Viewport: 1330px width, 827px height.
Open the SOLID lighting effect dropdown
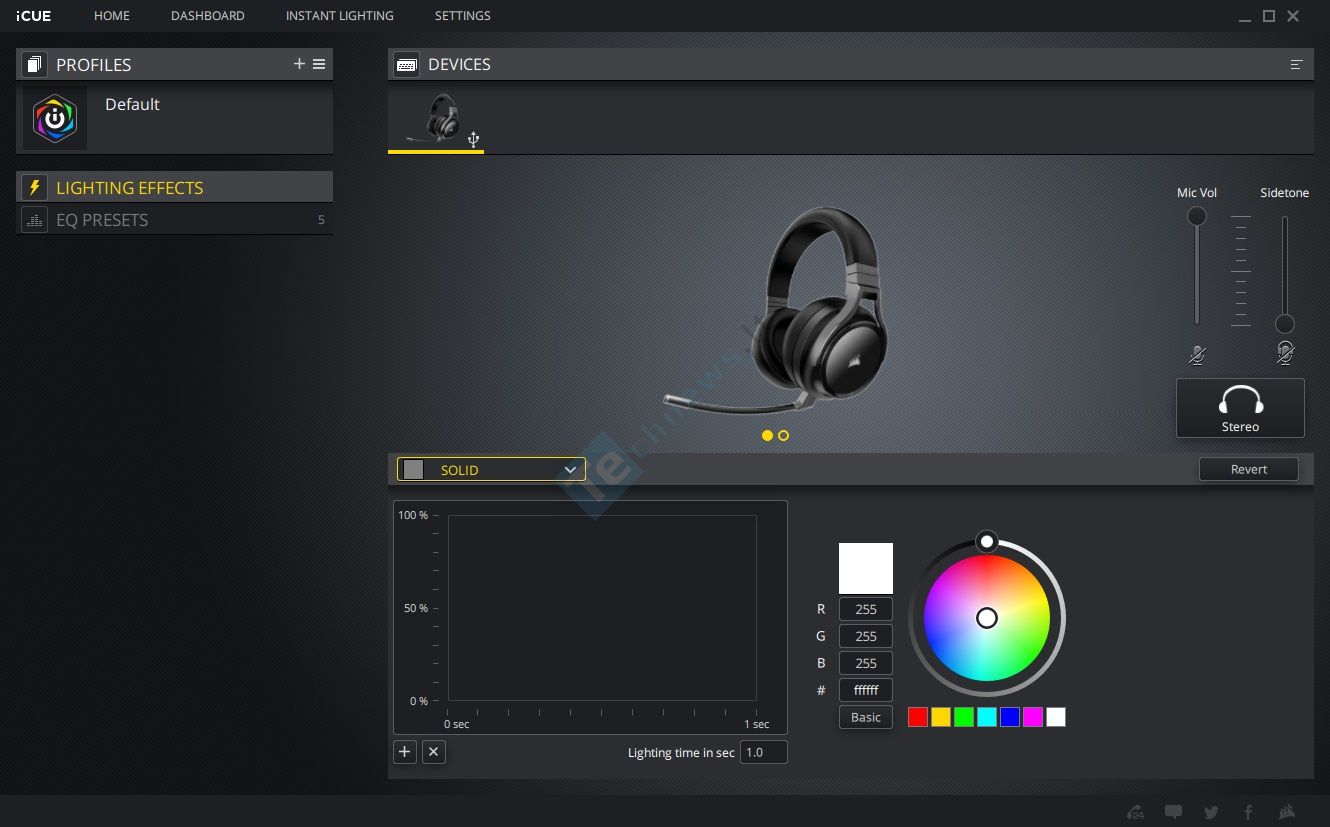[x=491, y=469]
